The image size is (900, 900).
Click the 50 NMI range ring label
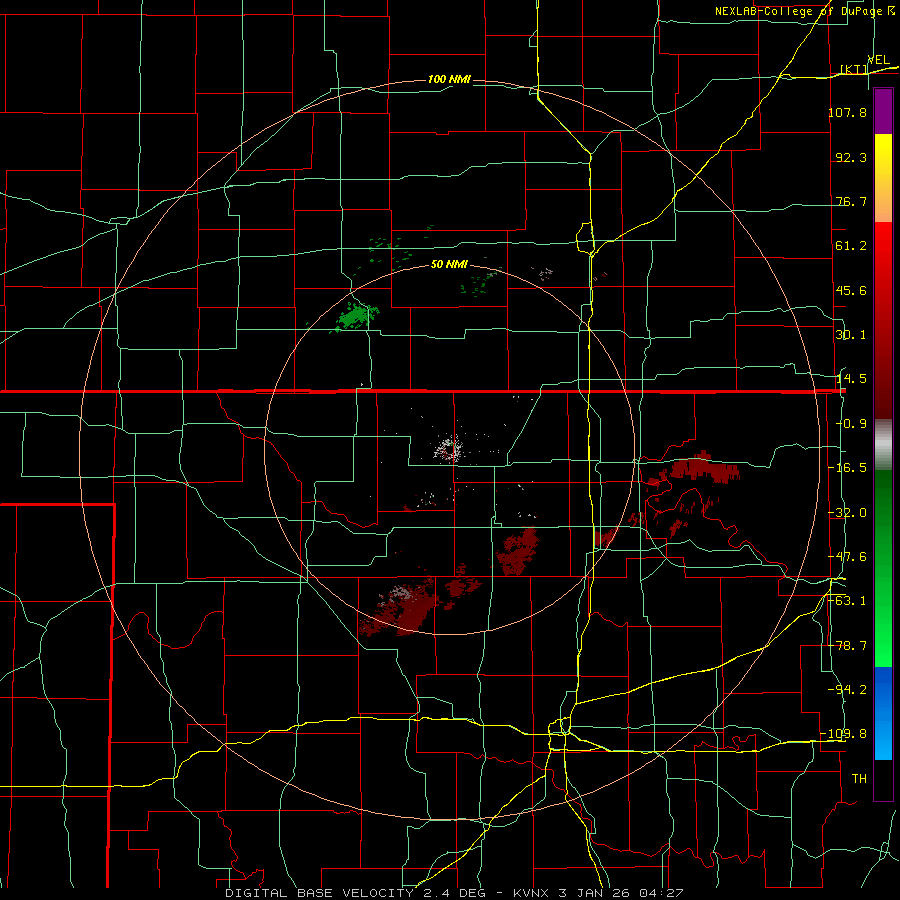pos(449,265)
